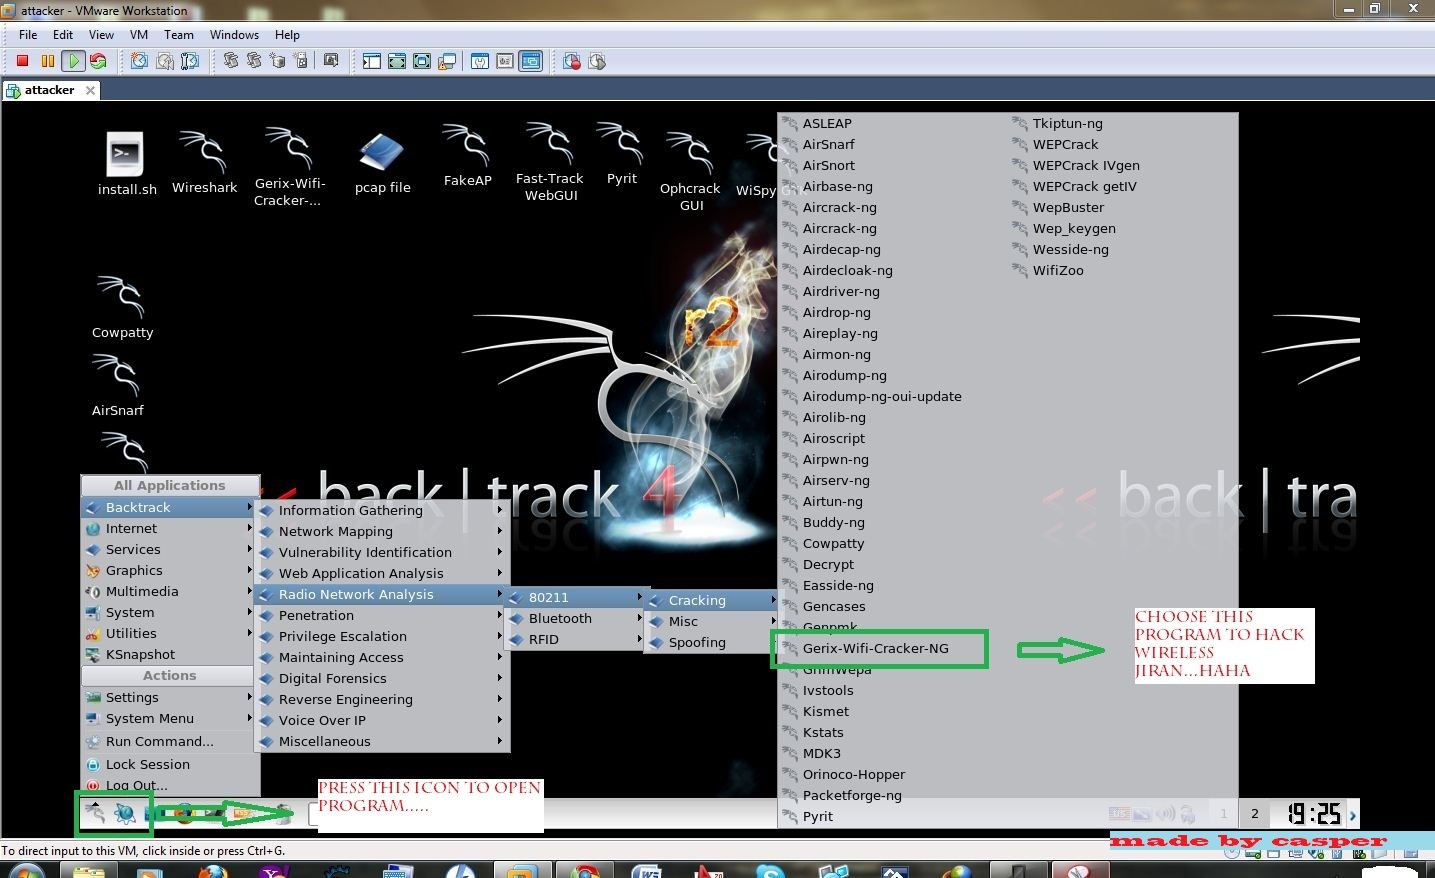Expand the Penetration submenu arrow
The width and height of the screenshot is (1435, 878).
(499, 615)
